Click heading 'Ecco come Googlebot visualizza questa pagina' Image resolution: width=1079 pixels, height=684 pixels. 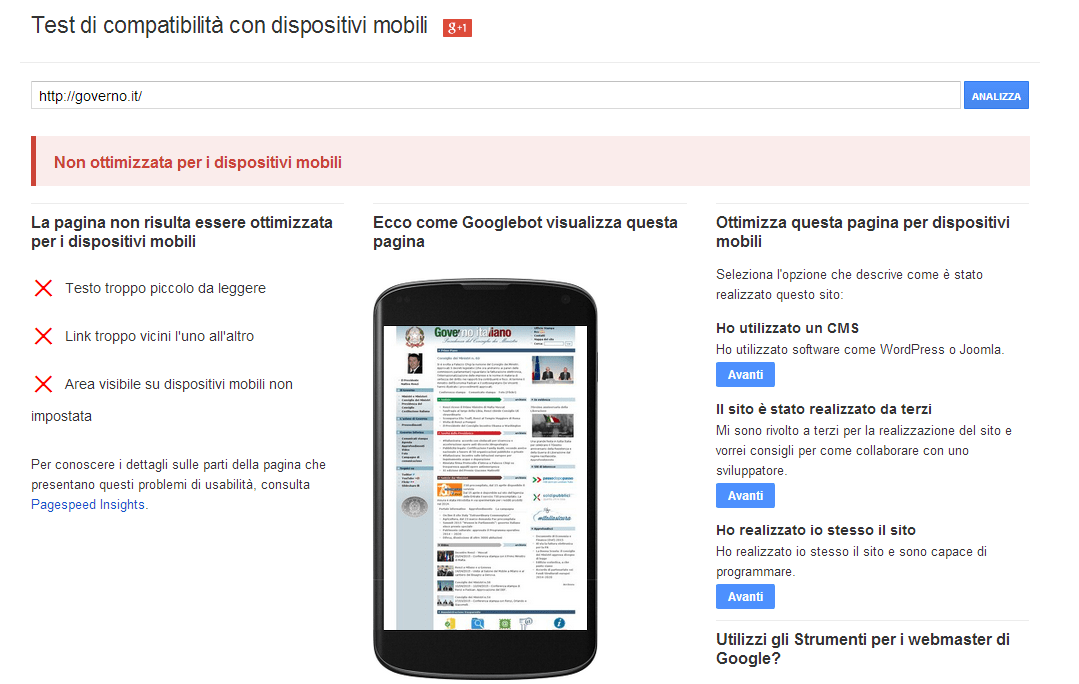point(525,232)
